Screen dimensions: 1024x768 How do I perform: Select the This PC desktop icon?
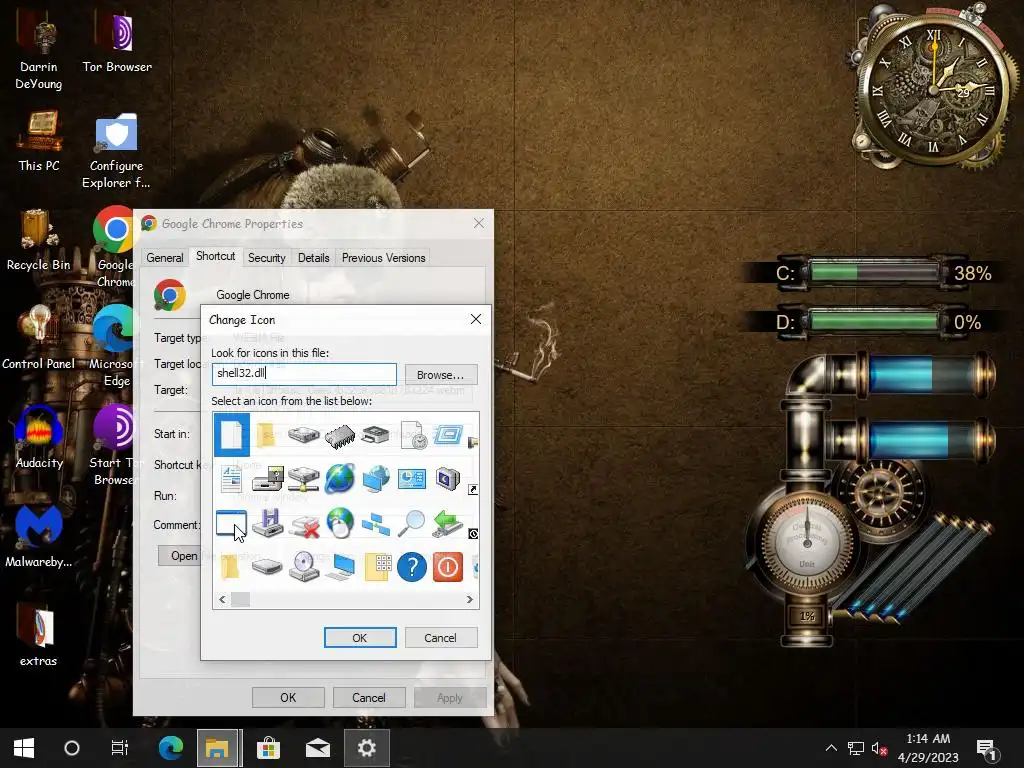39,141
